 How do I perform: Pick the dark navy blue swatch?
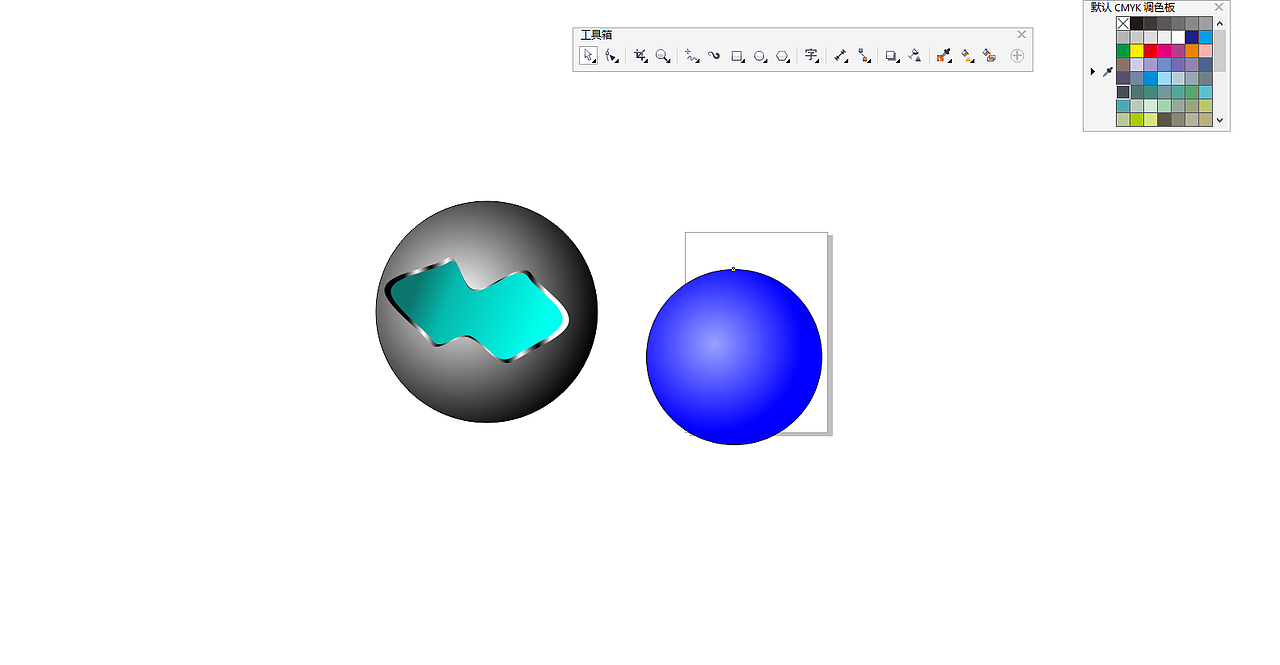point(1192,37)
